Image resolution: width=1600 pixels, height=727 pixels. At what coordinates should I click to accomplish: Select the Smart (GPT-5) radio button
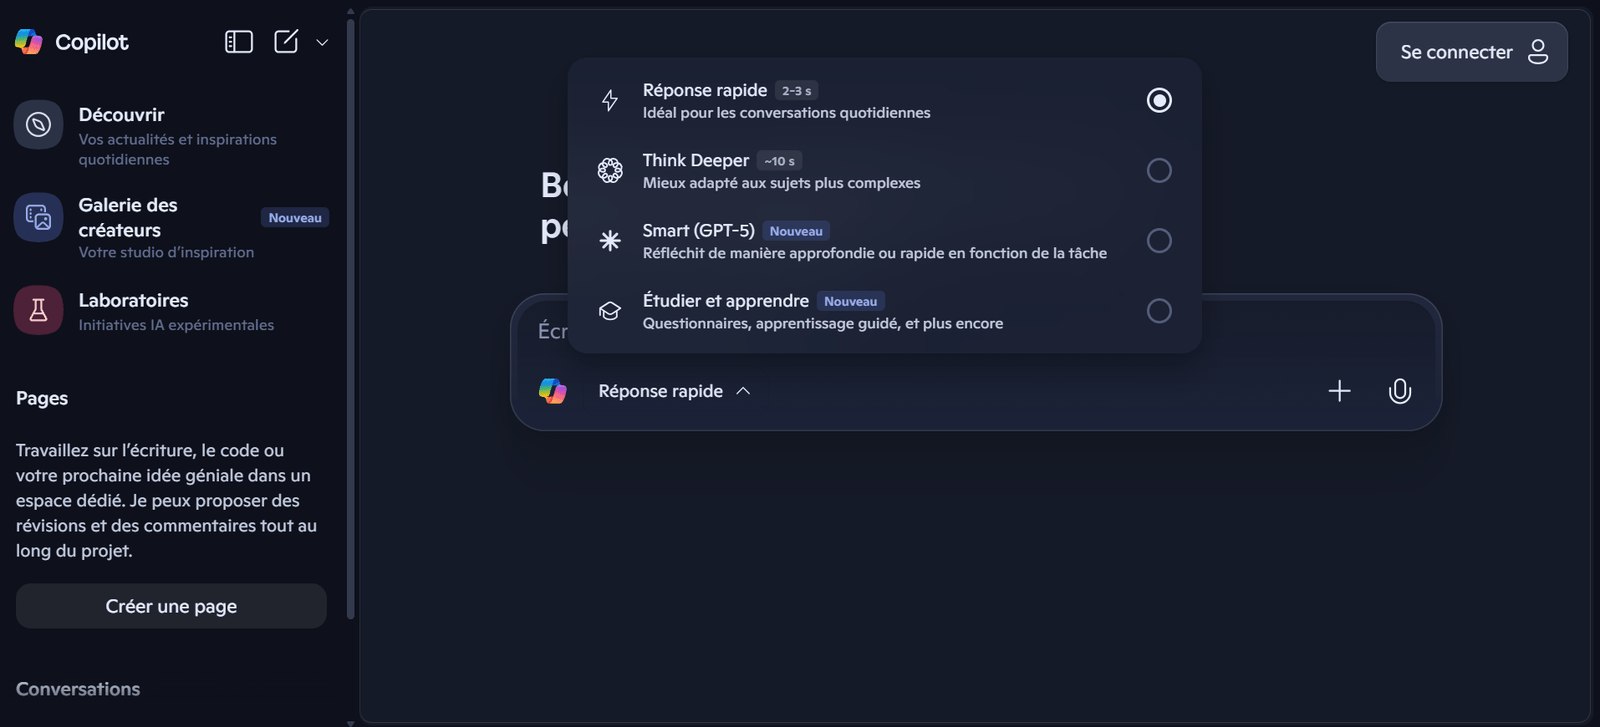tap(1159, 241)
